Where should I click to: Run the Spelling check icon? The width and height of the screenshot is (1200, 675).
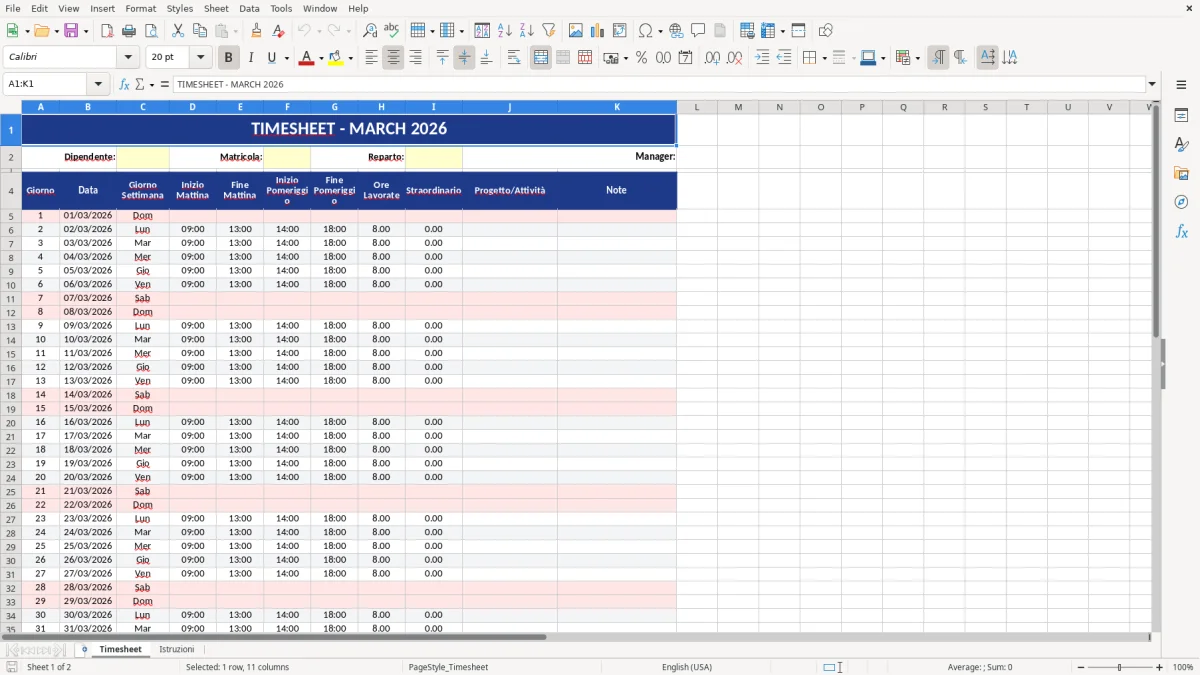coord(391,31)
